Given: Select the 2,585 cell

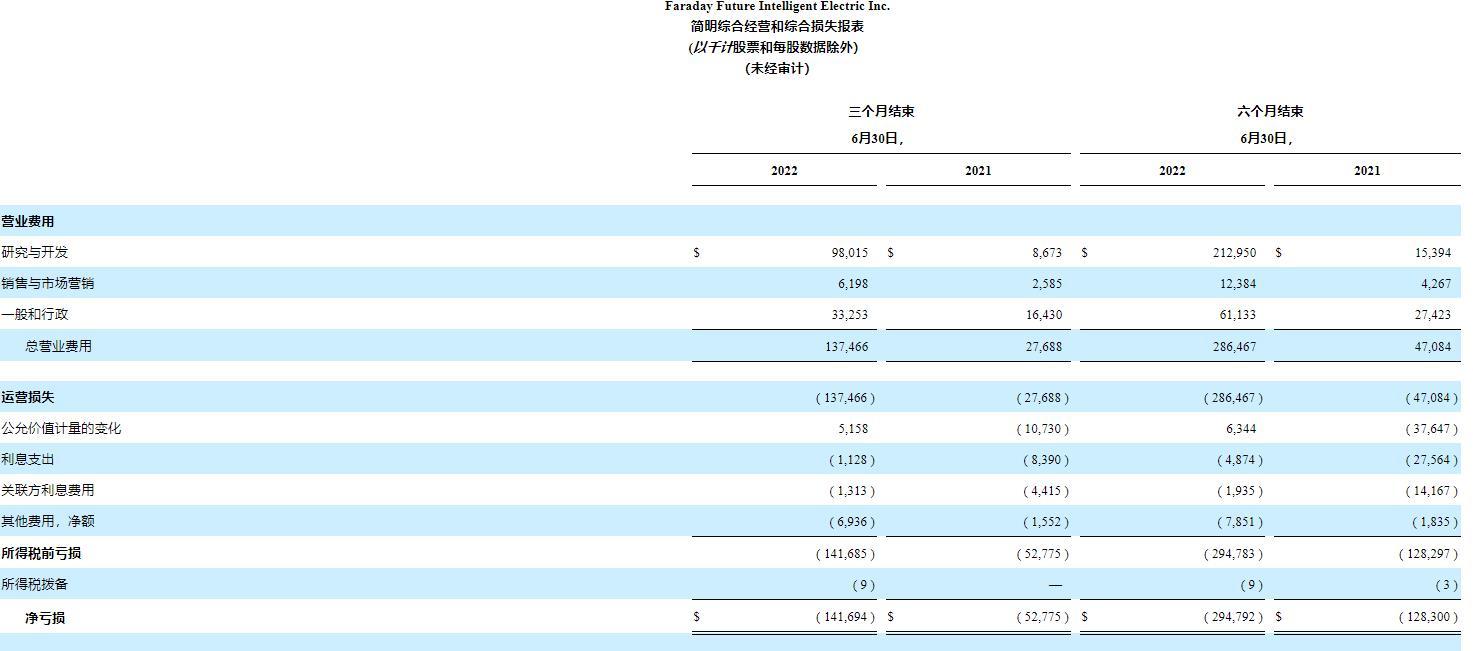Looking at the screenshot, I should pyautogui.click(x=1047, y=284).
